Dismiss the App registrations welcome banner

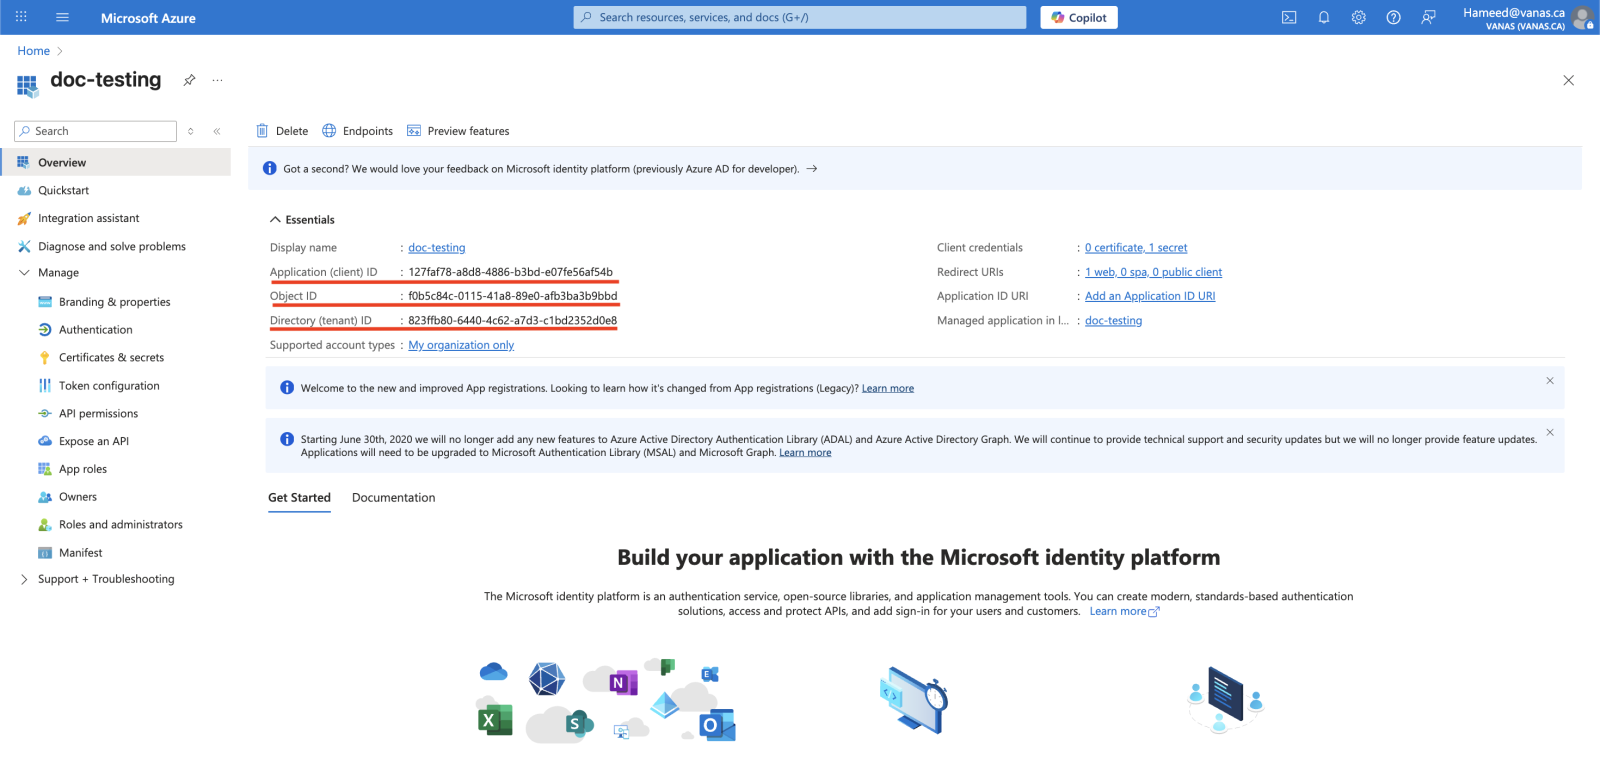tap(1550, 381)
